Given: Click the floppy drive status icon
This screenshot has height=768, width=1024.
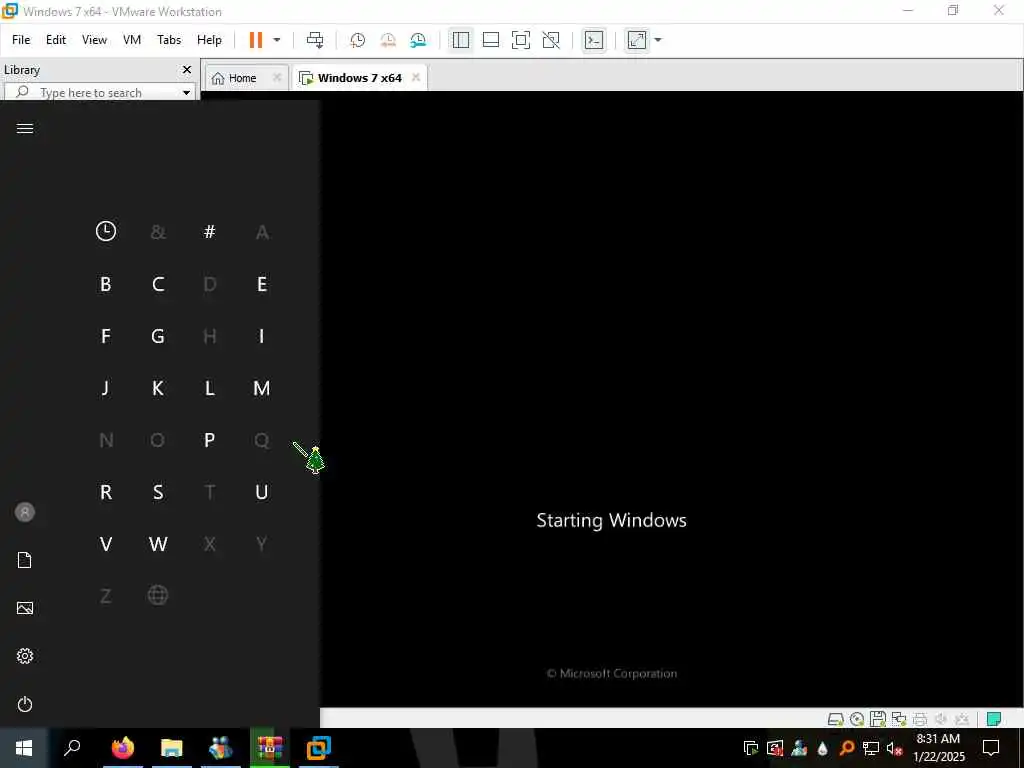Looking at the screenshot, I should (878, 719).
